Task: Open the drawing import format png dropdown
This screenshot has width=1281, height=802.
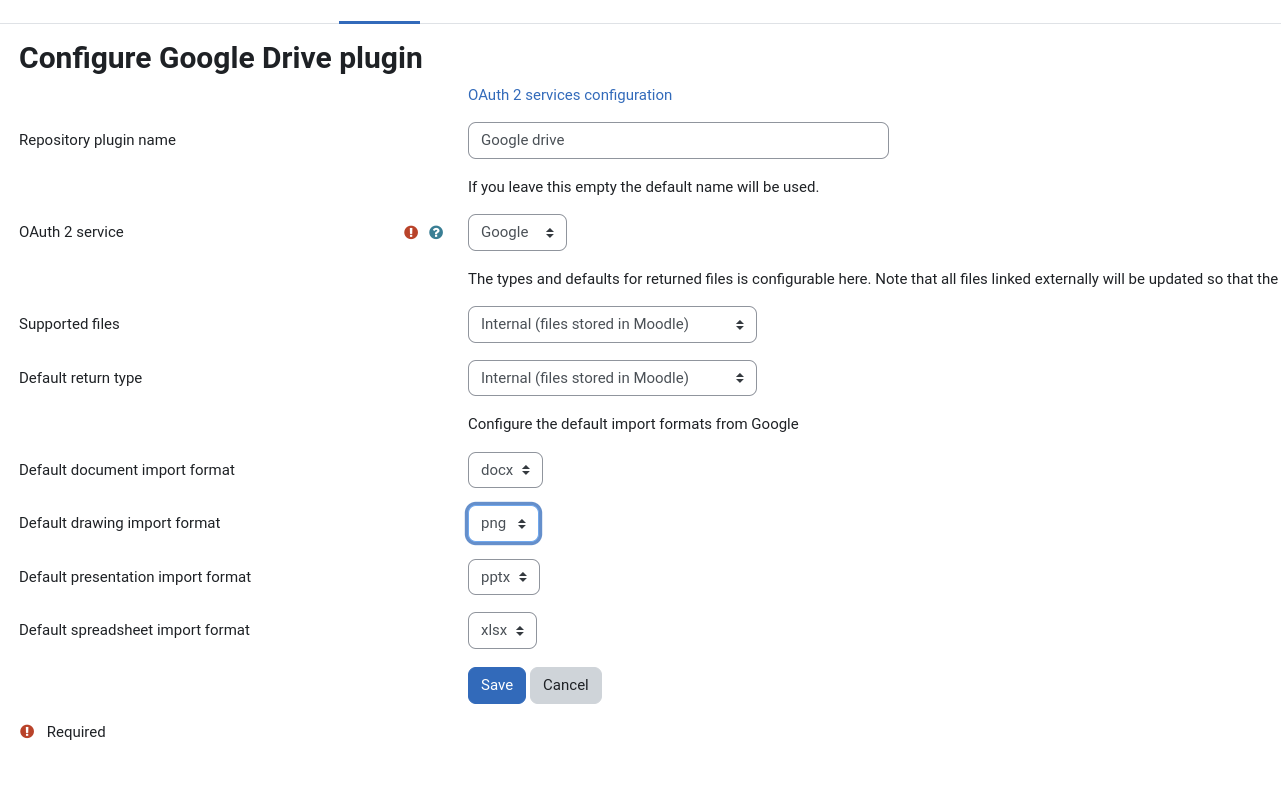Action: tap(503, 523)
